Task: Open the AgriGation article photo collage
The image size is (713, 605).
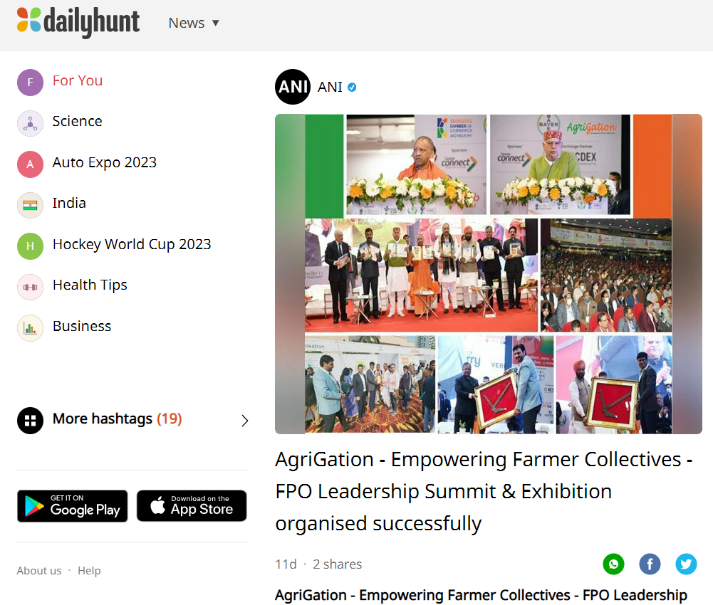Action: (x=488, y=274)
